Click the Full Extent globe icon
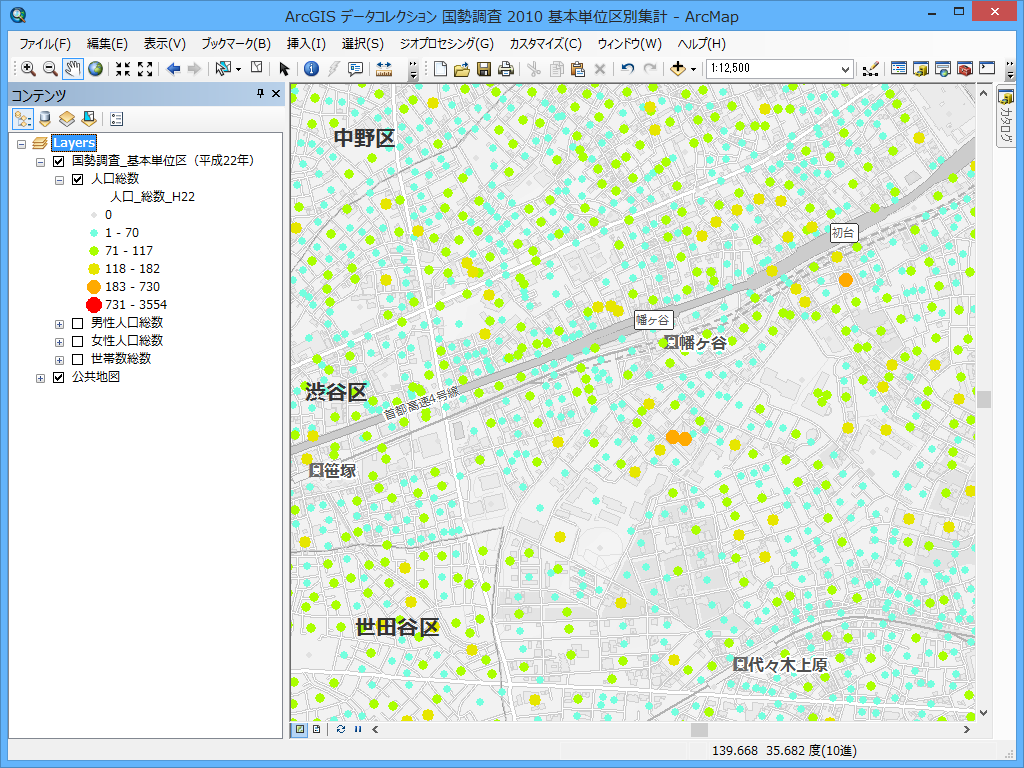 [95, 69]
